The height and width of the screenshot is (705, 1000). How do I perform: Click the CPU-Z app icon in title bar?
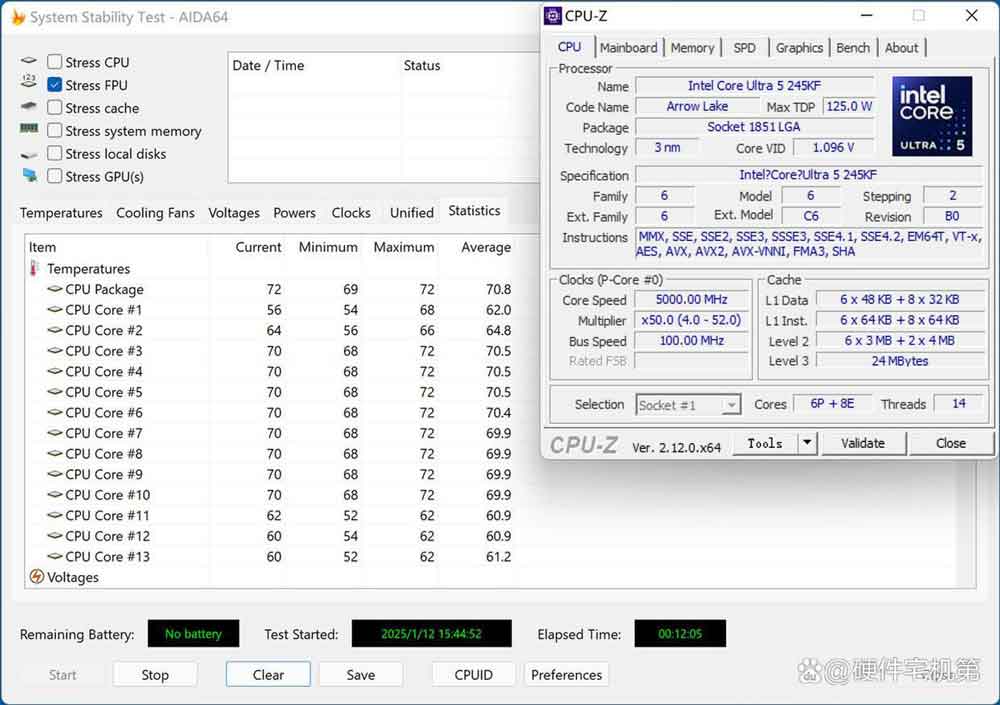(x=553, y=16)
